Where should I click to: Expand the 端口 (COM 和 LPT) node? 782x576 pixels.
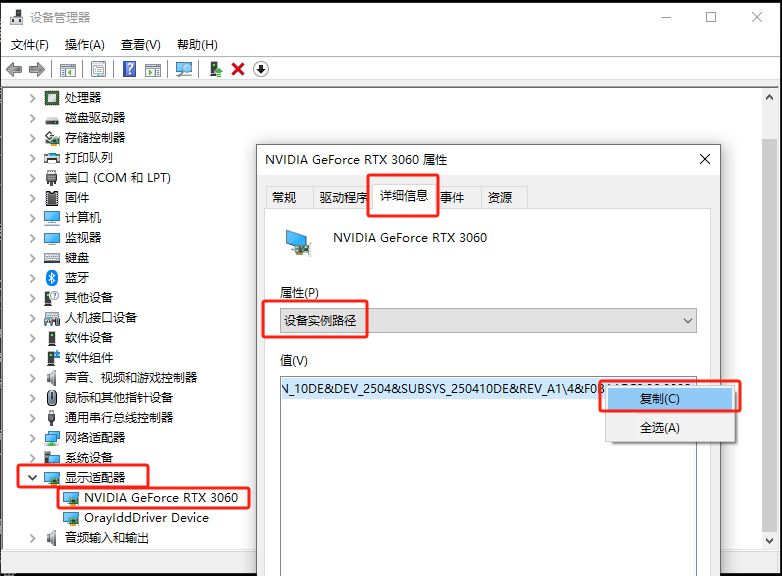point(32,178)
